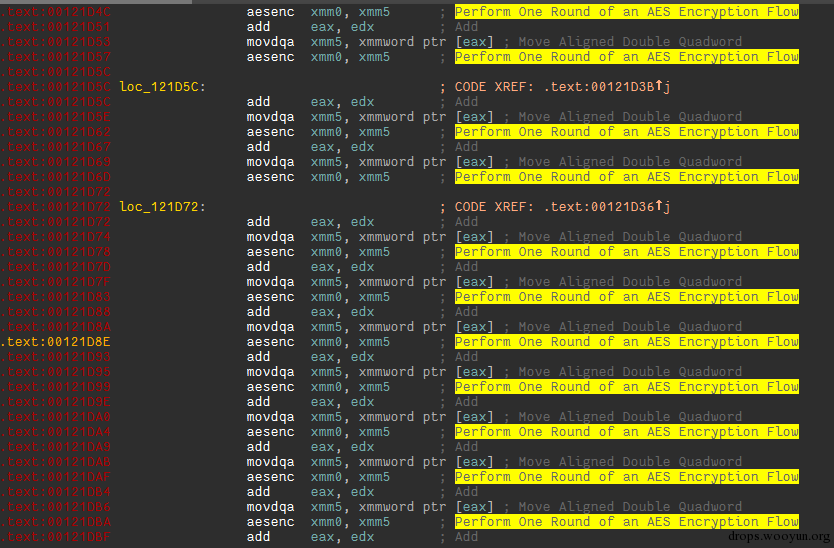Viewport: 834px width, 548px height.
Task: Click address .text:00121DB4
Action: [x=55, y=492]
